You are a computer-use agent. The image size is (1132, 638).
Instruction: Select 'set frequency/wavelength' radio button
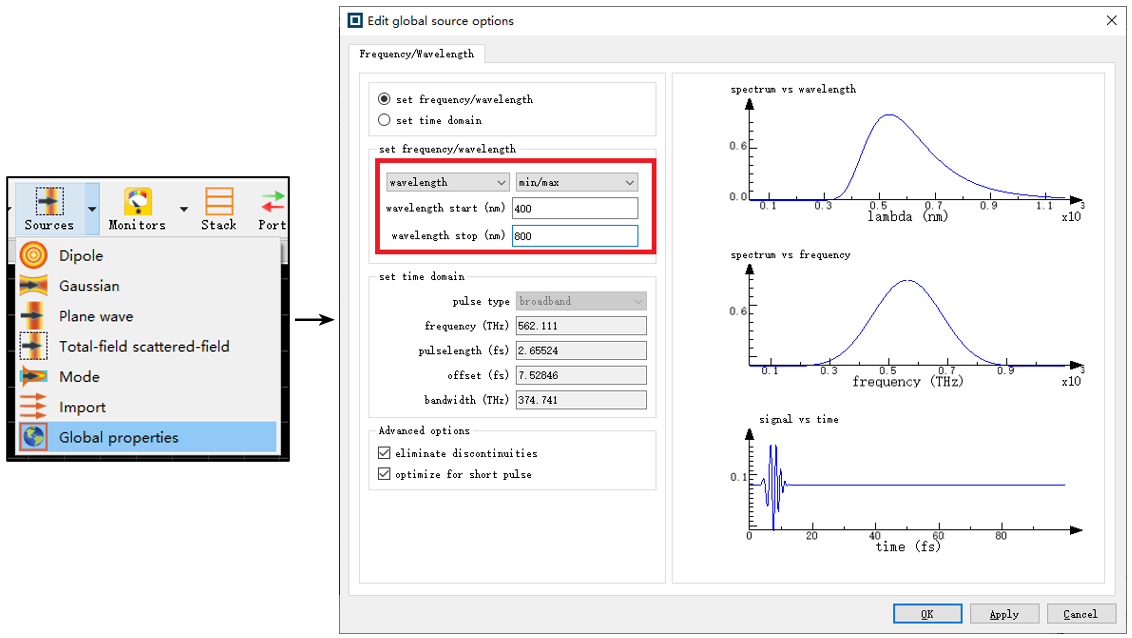point(384,99)
